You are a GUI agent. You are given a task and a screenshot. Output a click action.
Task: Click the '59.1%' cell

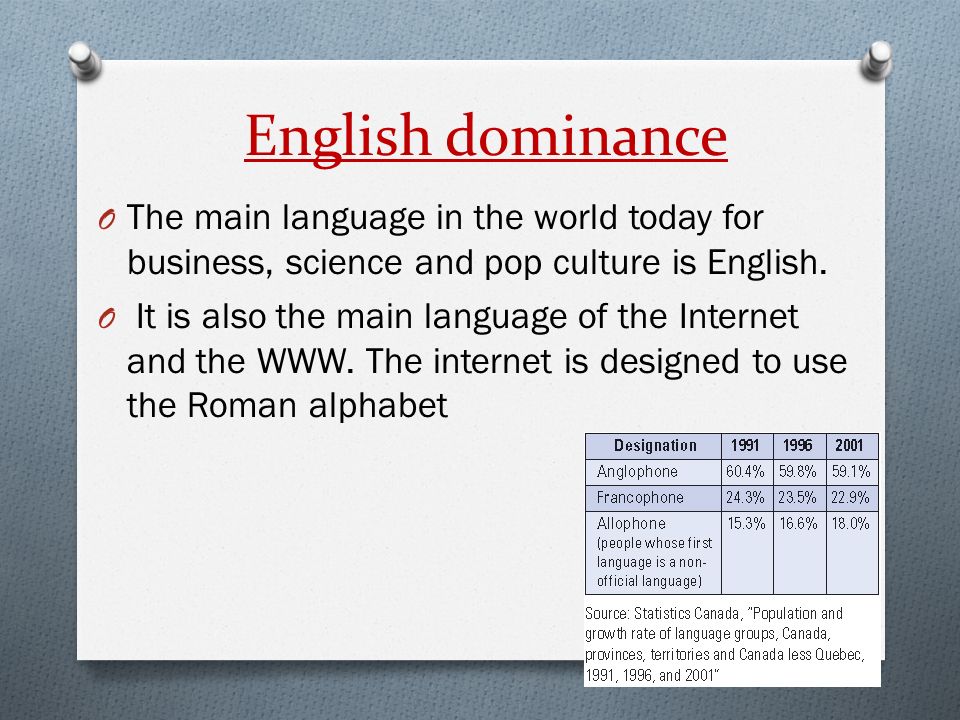[851, 471]
